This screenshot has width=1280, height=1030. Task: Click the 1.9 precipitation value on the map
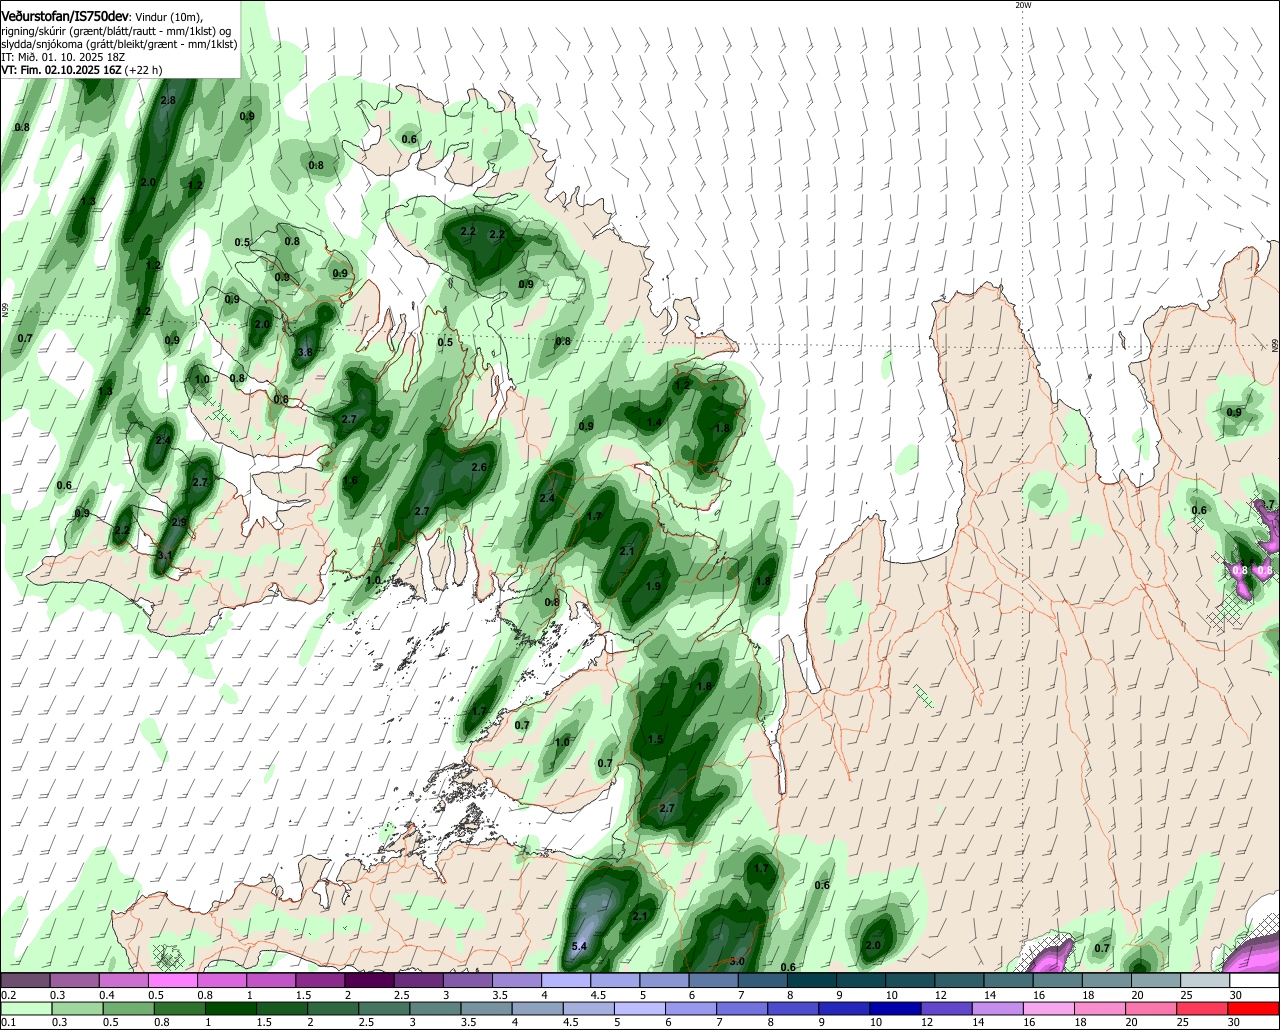654,586
